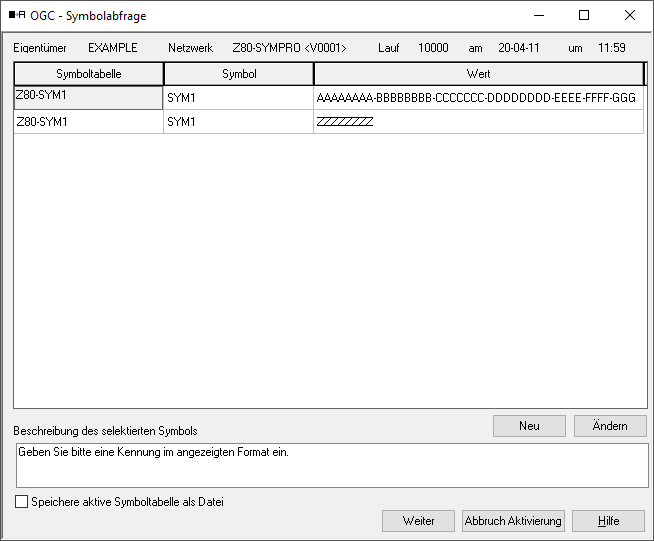Click the Symbol column header
The height and width of the screenshot is (541, 654).
point(238,74)
